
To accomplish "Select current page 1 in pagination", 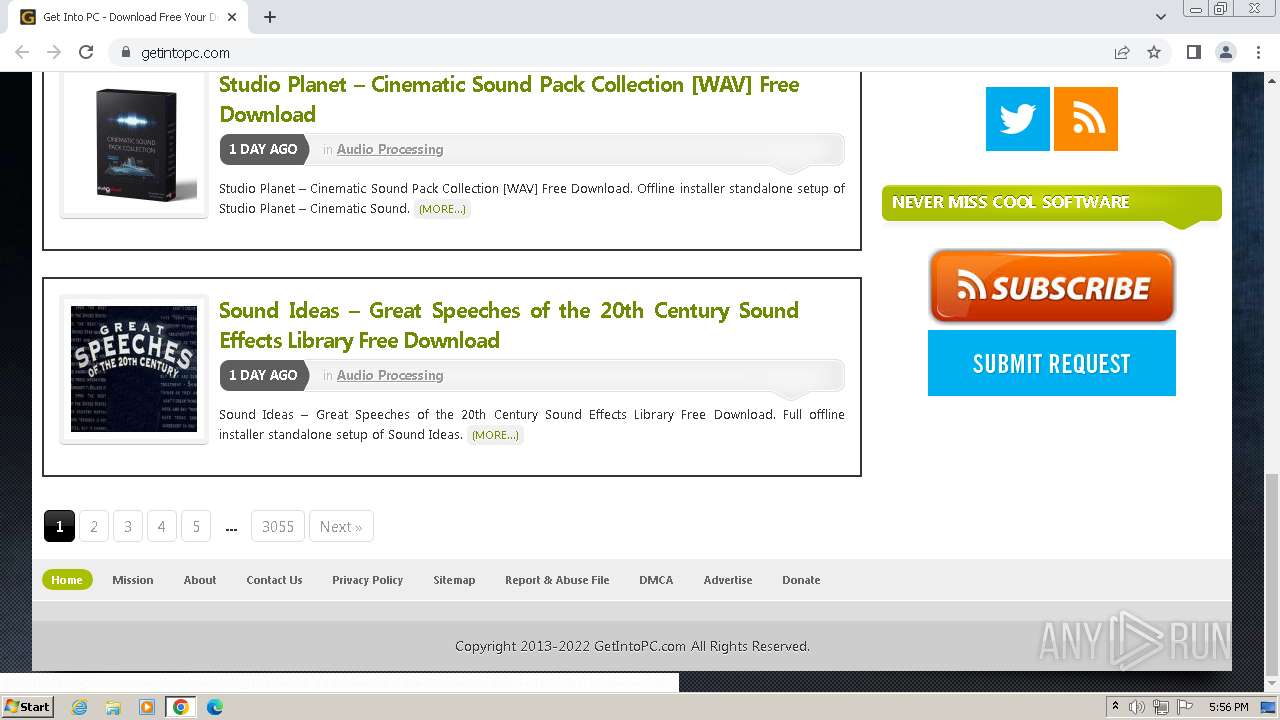I will [59, 526].
